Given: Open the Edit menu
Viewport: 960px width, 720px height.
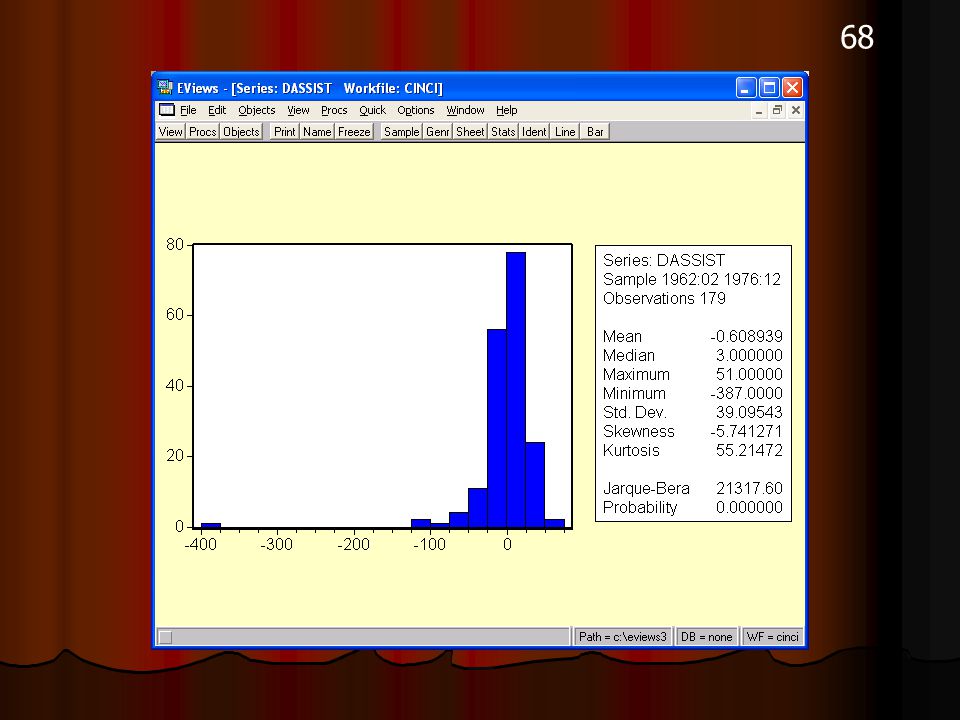Looking at the screenshot, I should [217, 110].
